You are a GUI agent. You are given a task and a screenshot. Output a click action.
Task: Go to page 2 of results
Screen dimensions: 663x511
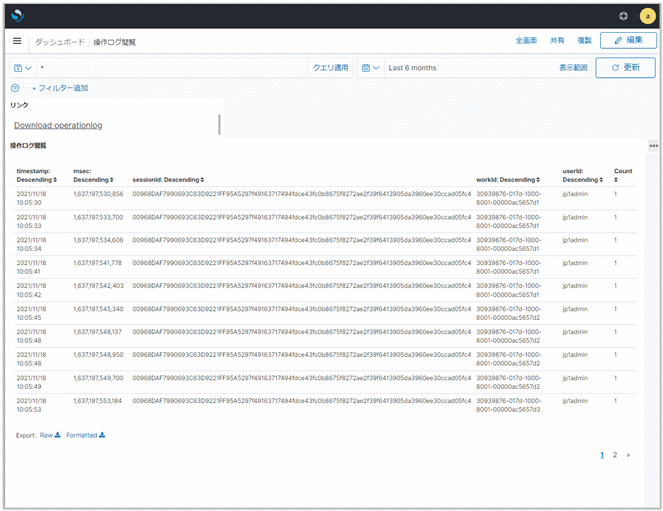click(615, 454)
